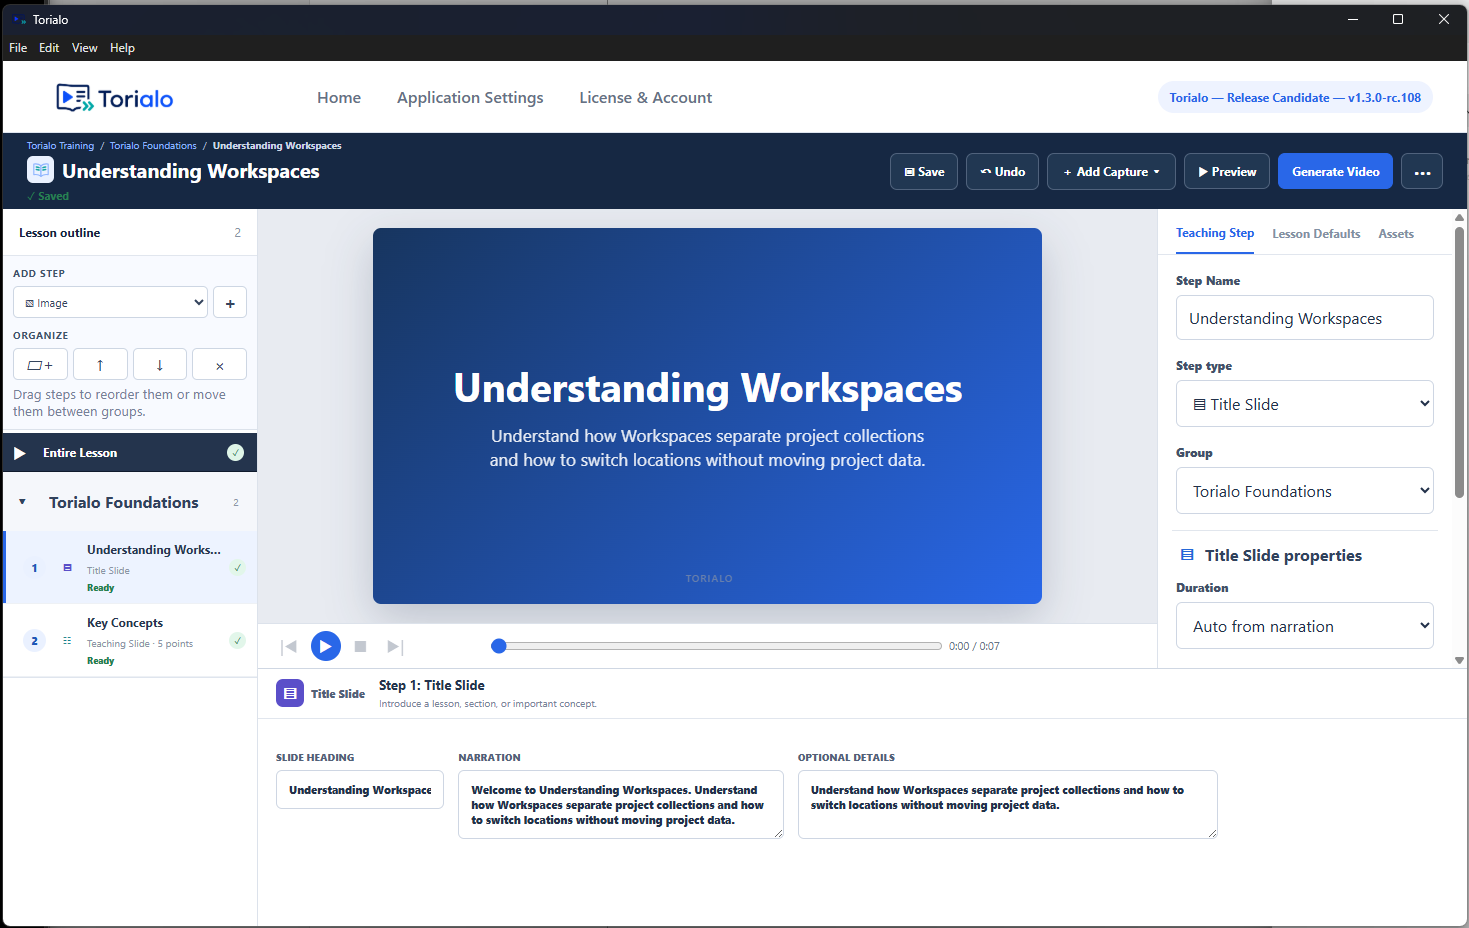Play the Entire Lesson from outline
The height and width of the screenshot is (928, 1469).
pos(20,453)
